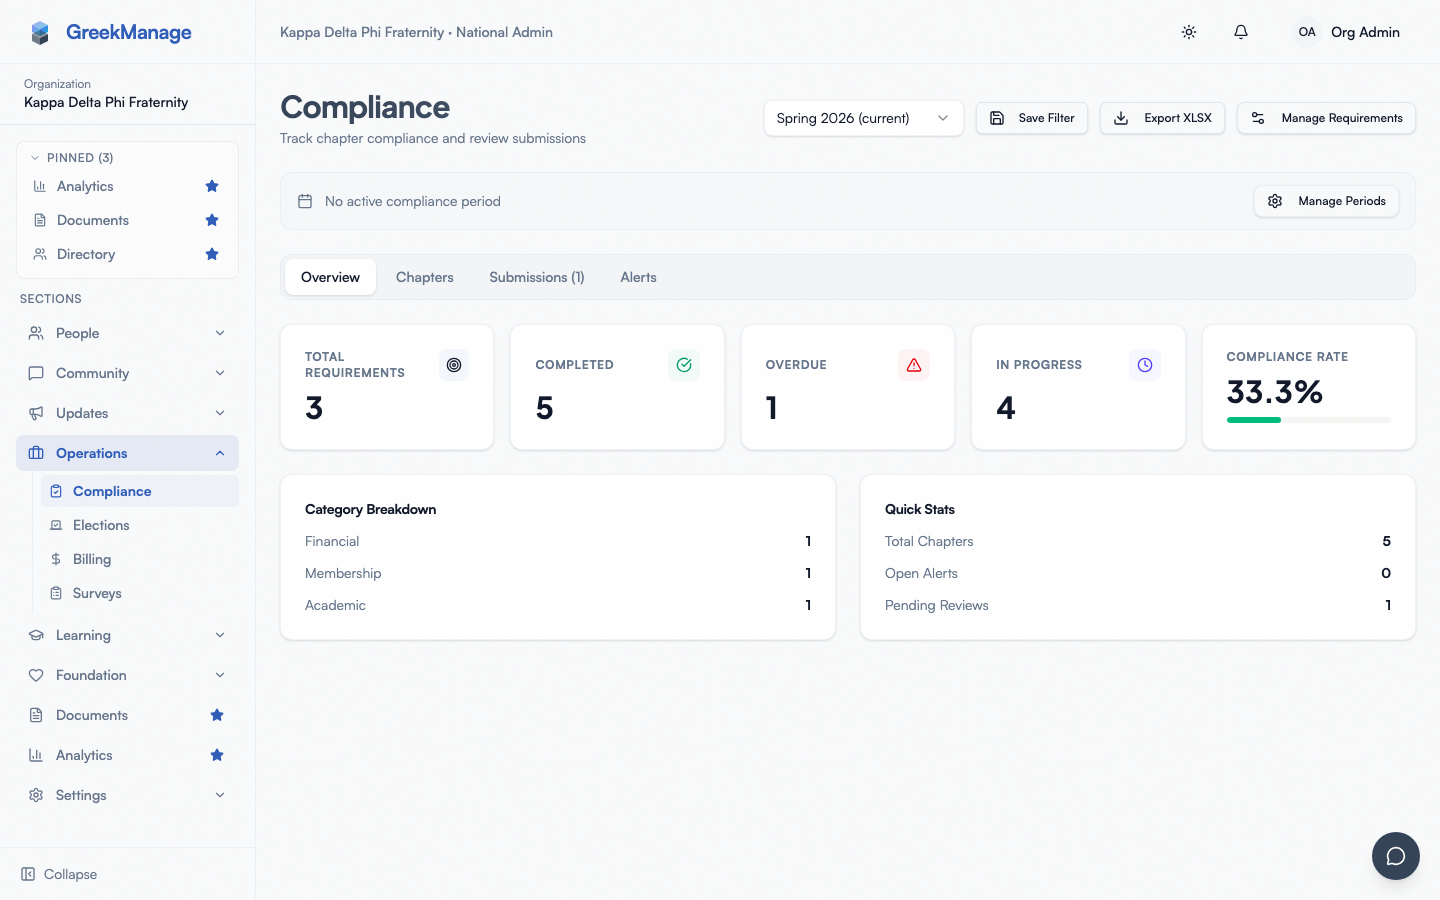This screenshot has height=900, width=1440.
Task: Click the People section icon
Action: (x=36, y=333)
